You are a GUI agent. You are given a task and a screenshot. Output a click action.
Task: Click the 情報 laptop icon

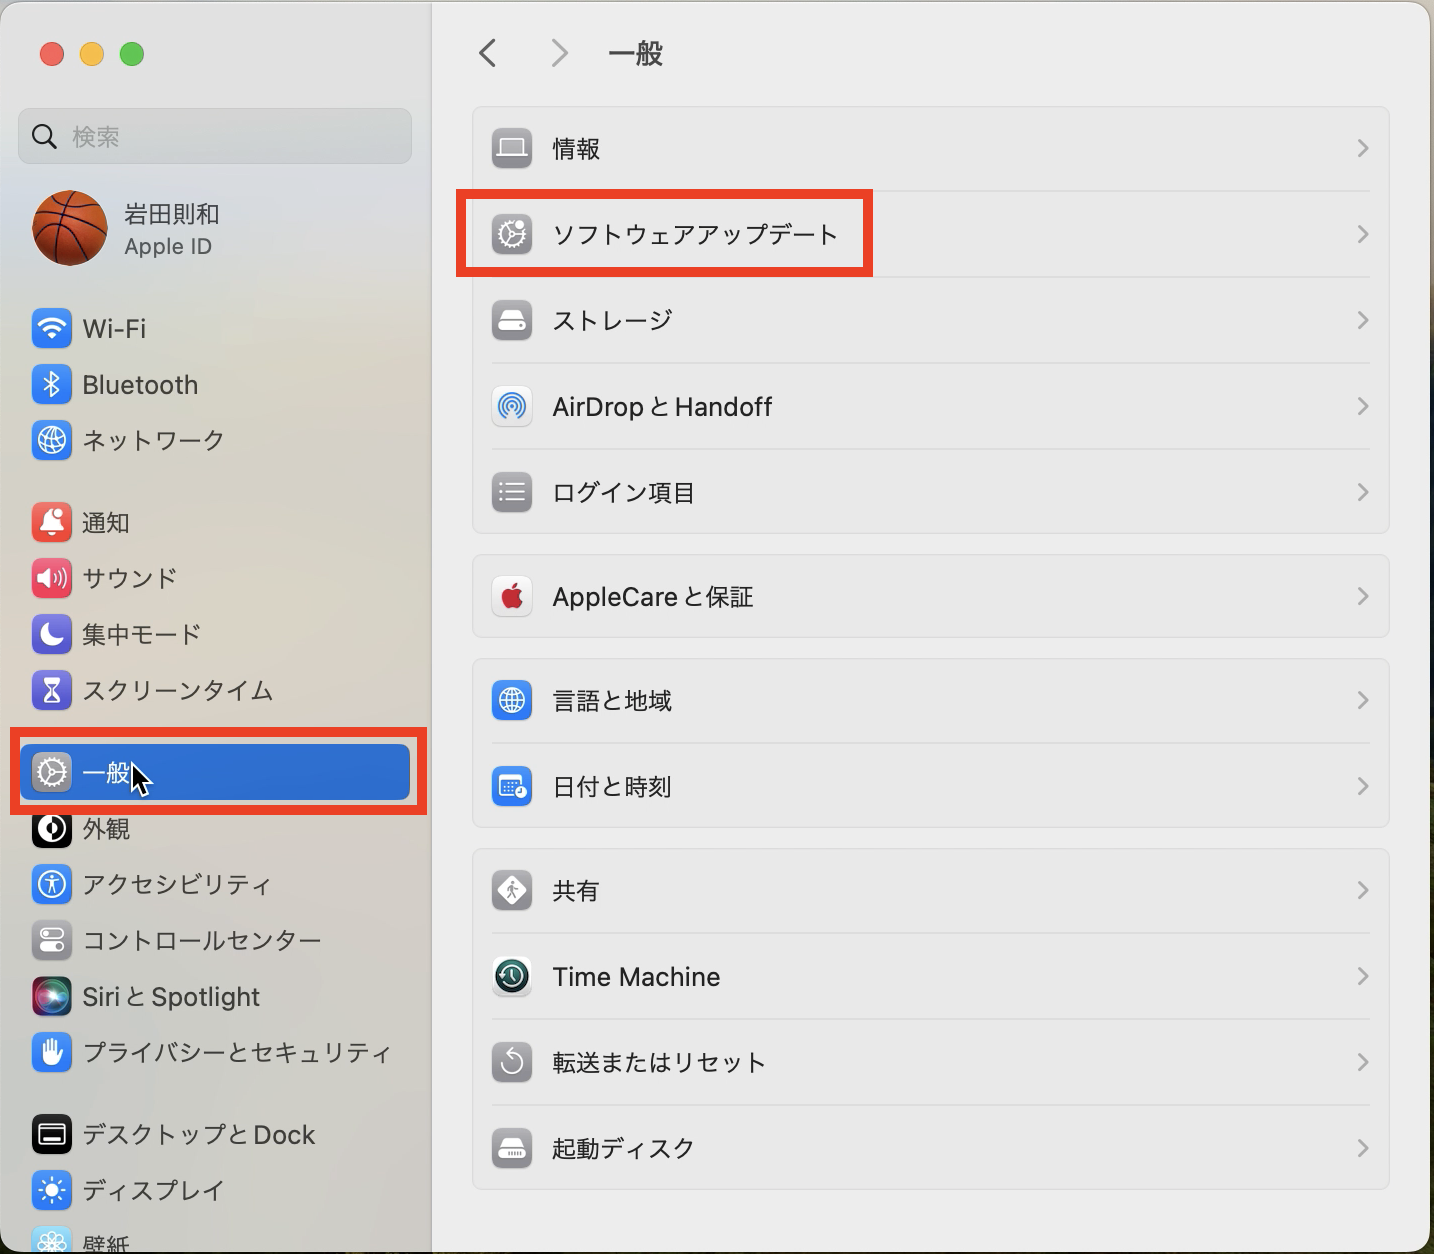coord(512,148)
